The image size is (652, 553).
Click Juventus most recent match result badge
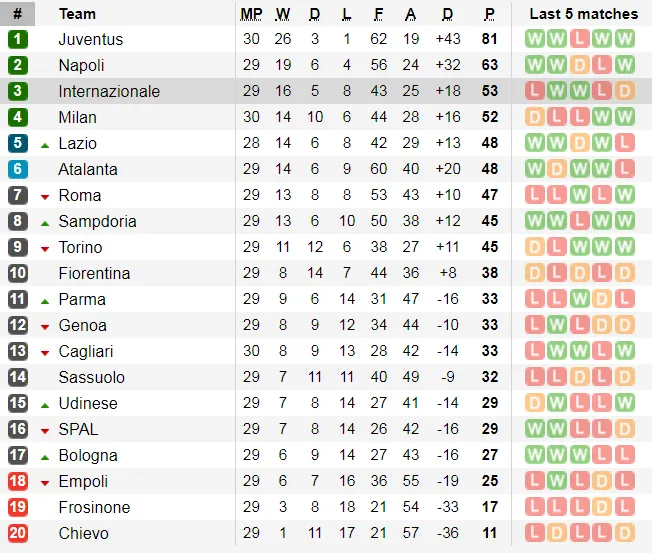[626, 39]
